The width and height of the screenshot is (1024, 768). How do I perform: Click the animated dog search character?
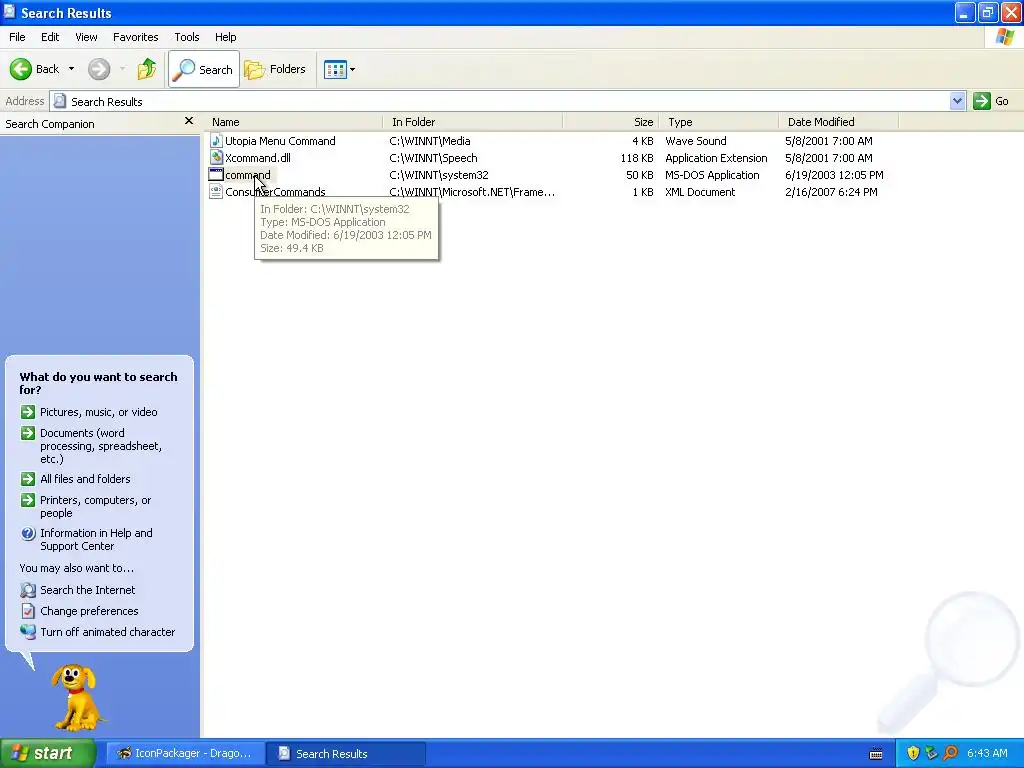pyautogui.click(x=77, y=697)
